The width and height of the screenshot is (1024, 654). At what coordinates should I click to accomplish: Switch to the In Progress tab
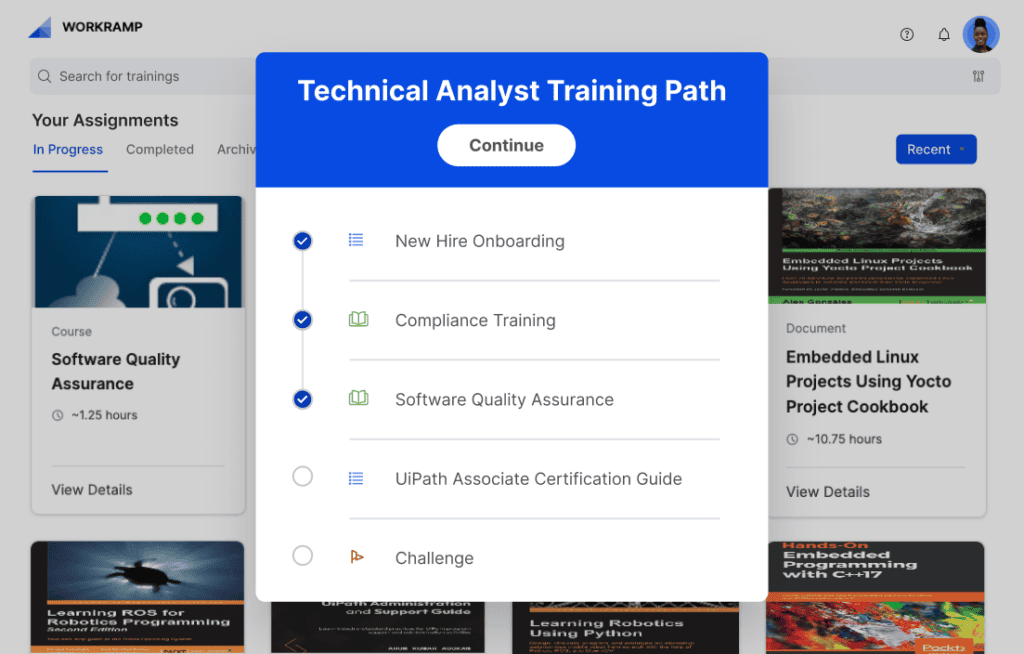[68, 150]
